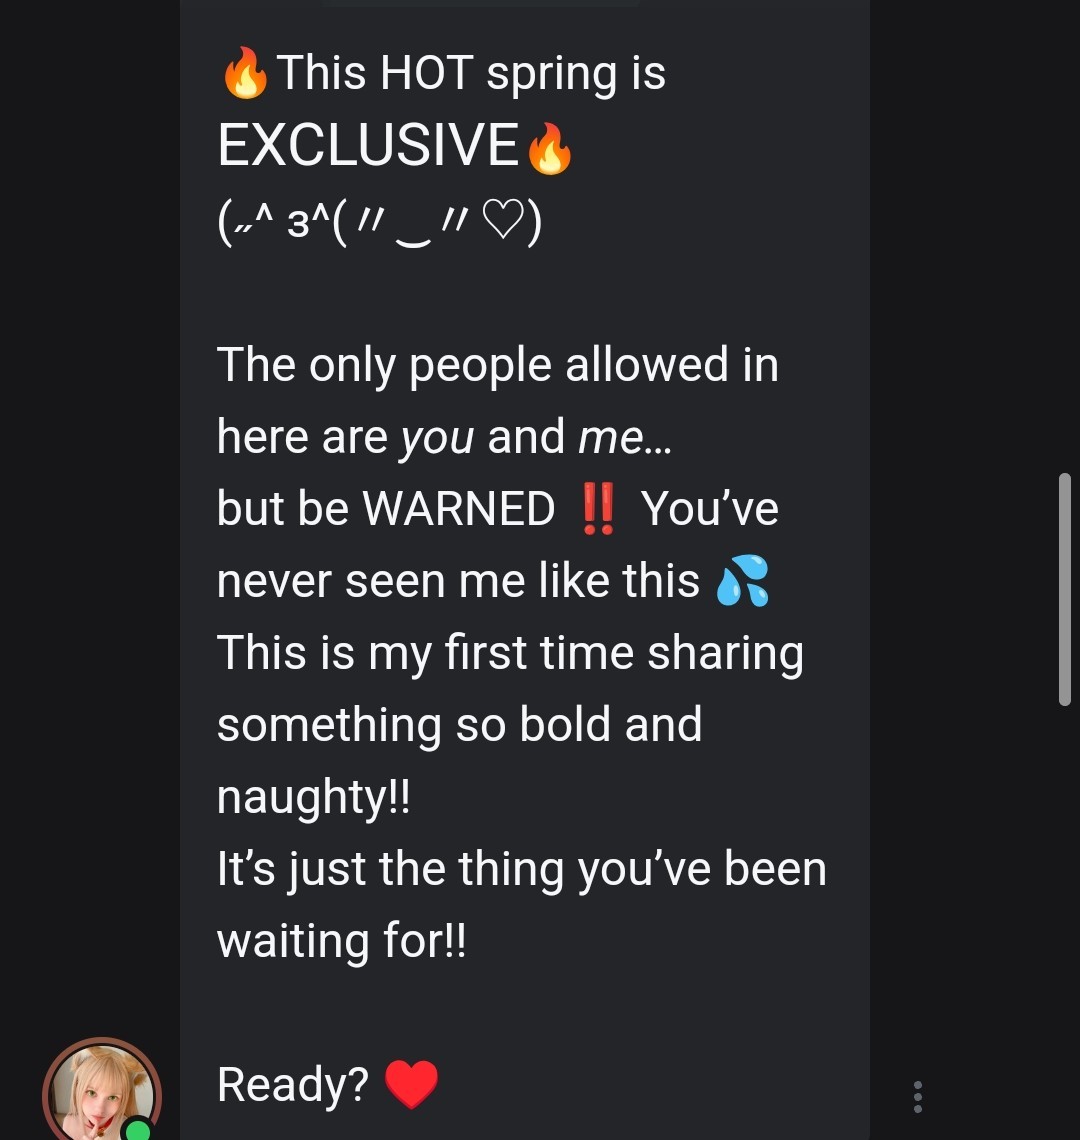Click the word EXCLUSIVE in the message

(368, 146)
